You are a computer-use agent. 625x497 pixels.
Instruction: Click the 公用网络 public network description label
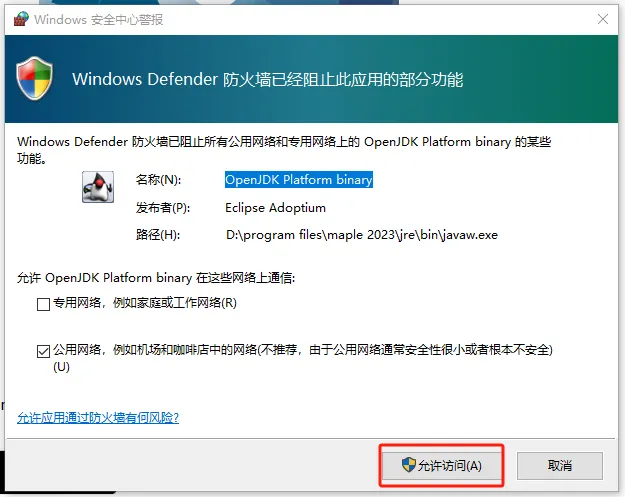(303, 358)
